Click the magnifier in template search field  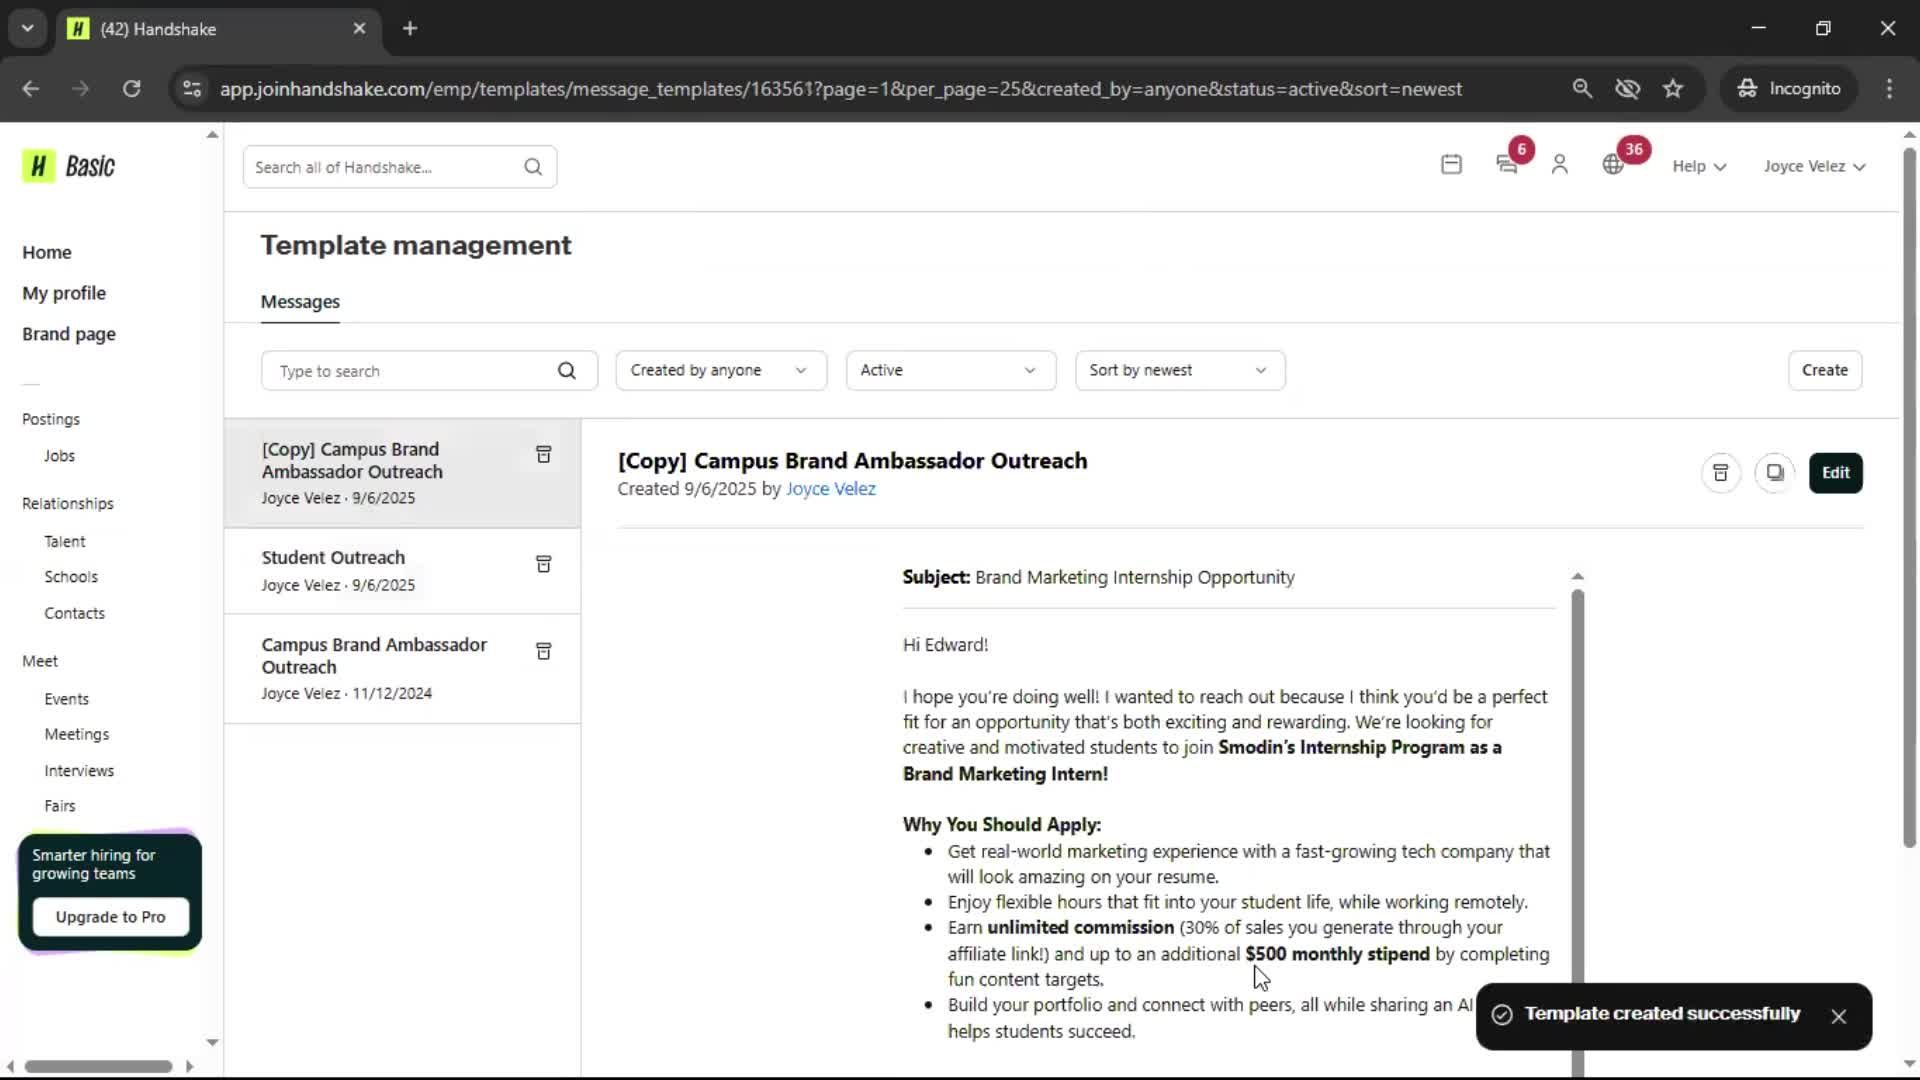(567, 371)
